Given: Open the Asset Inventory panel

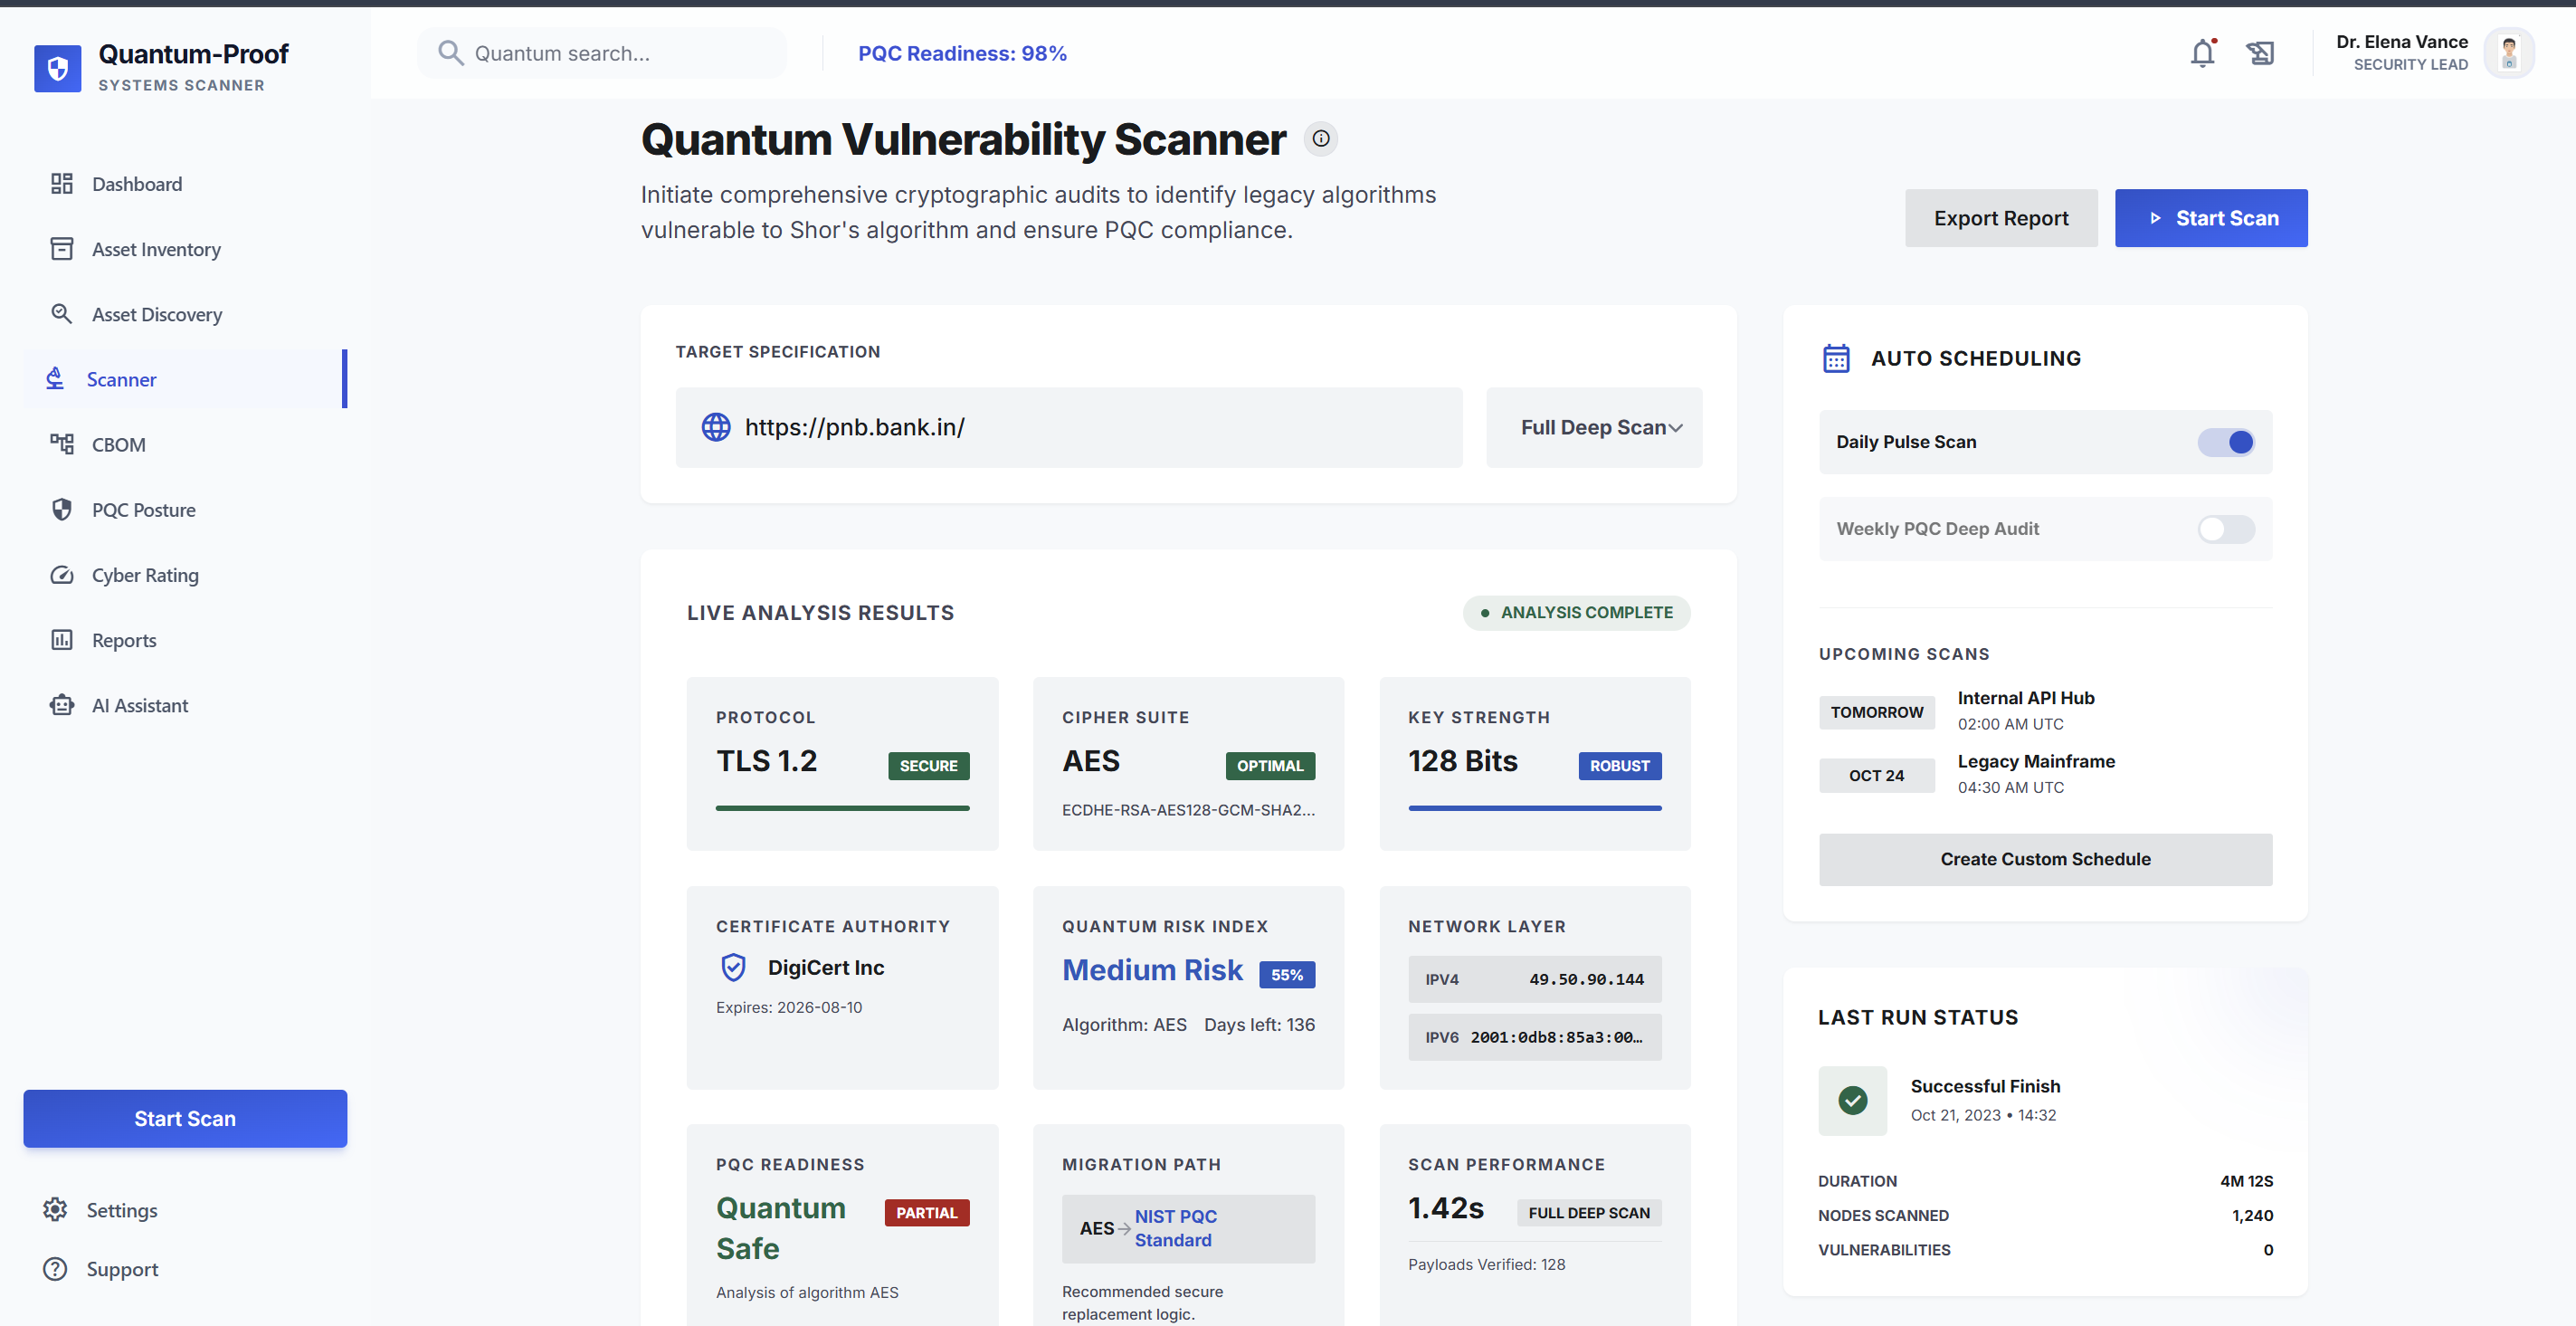Looking at the screenshot, I should (156, 249).
